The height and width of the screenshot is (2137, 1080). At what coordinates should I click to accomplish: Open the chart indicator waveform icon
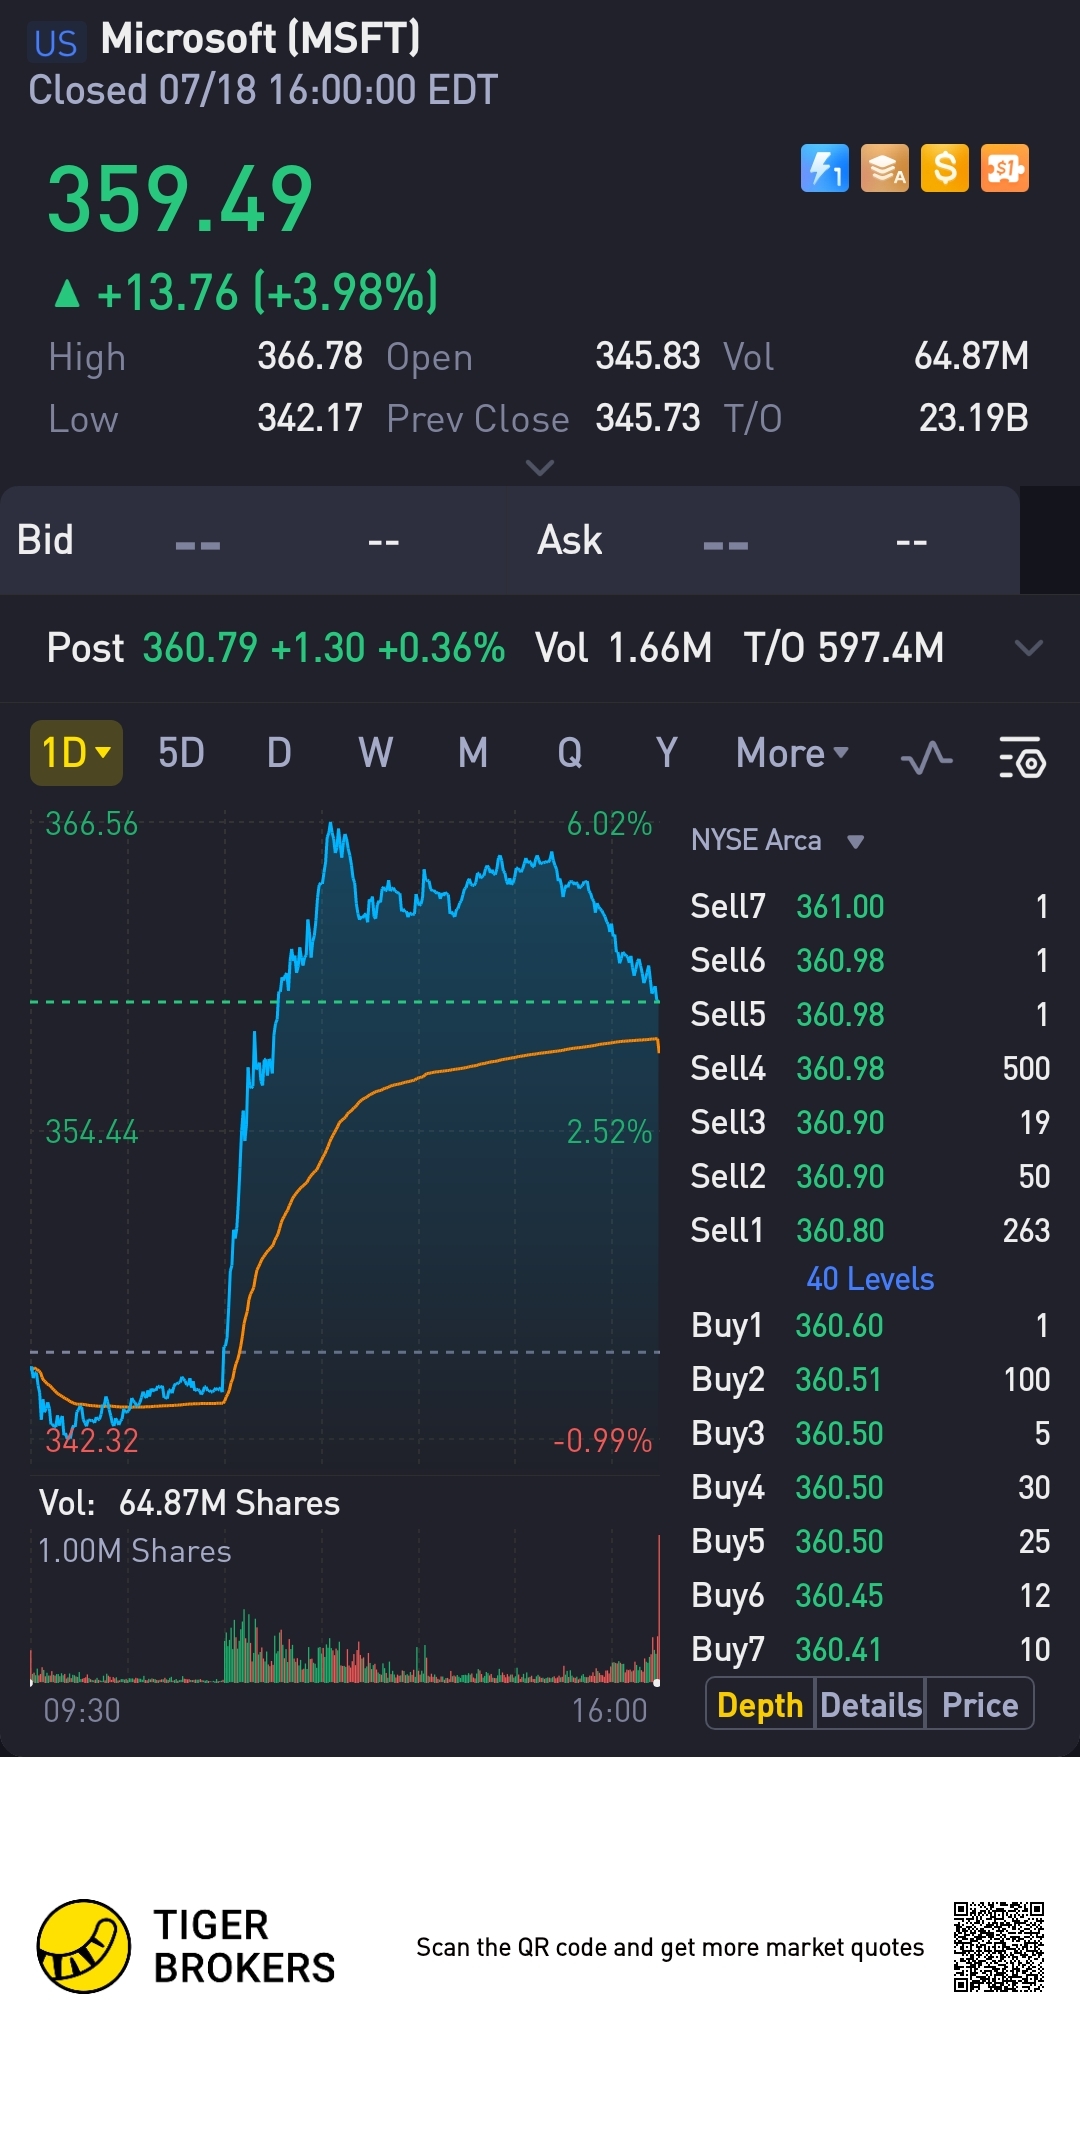point(926,757)
